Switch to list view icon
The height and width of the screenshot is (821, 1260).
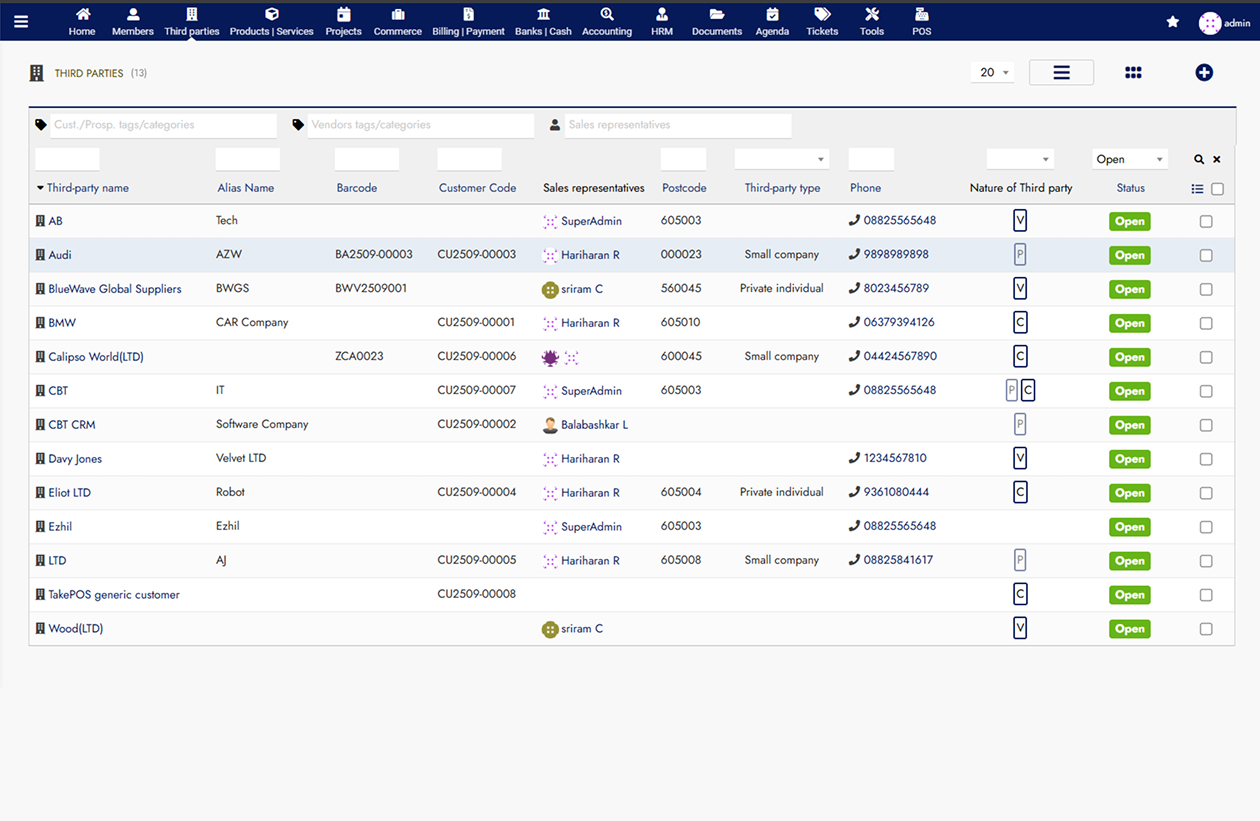1061,73
